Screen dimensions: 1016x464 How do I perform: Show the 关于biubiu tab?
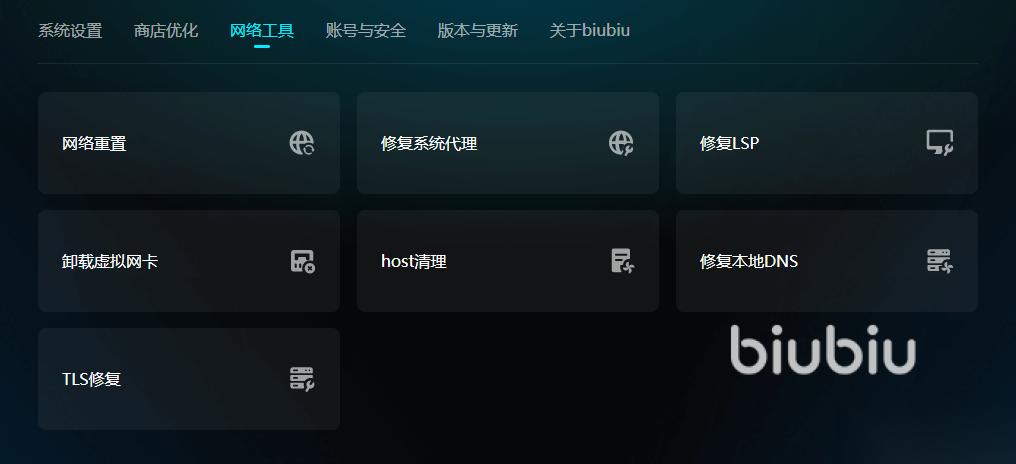coord(590,30)
